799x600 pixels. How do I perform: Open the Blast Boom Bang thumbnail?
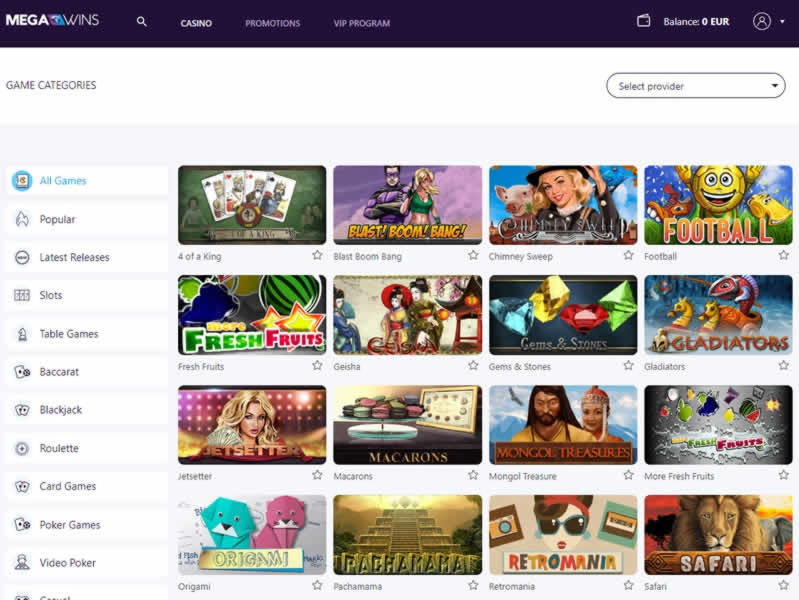[x=408, y=205]
